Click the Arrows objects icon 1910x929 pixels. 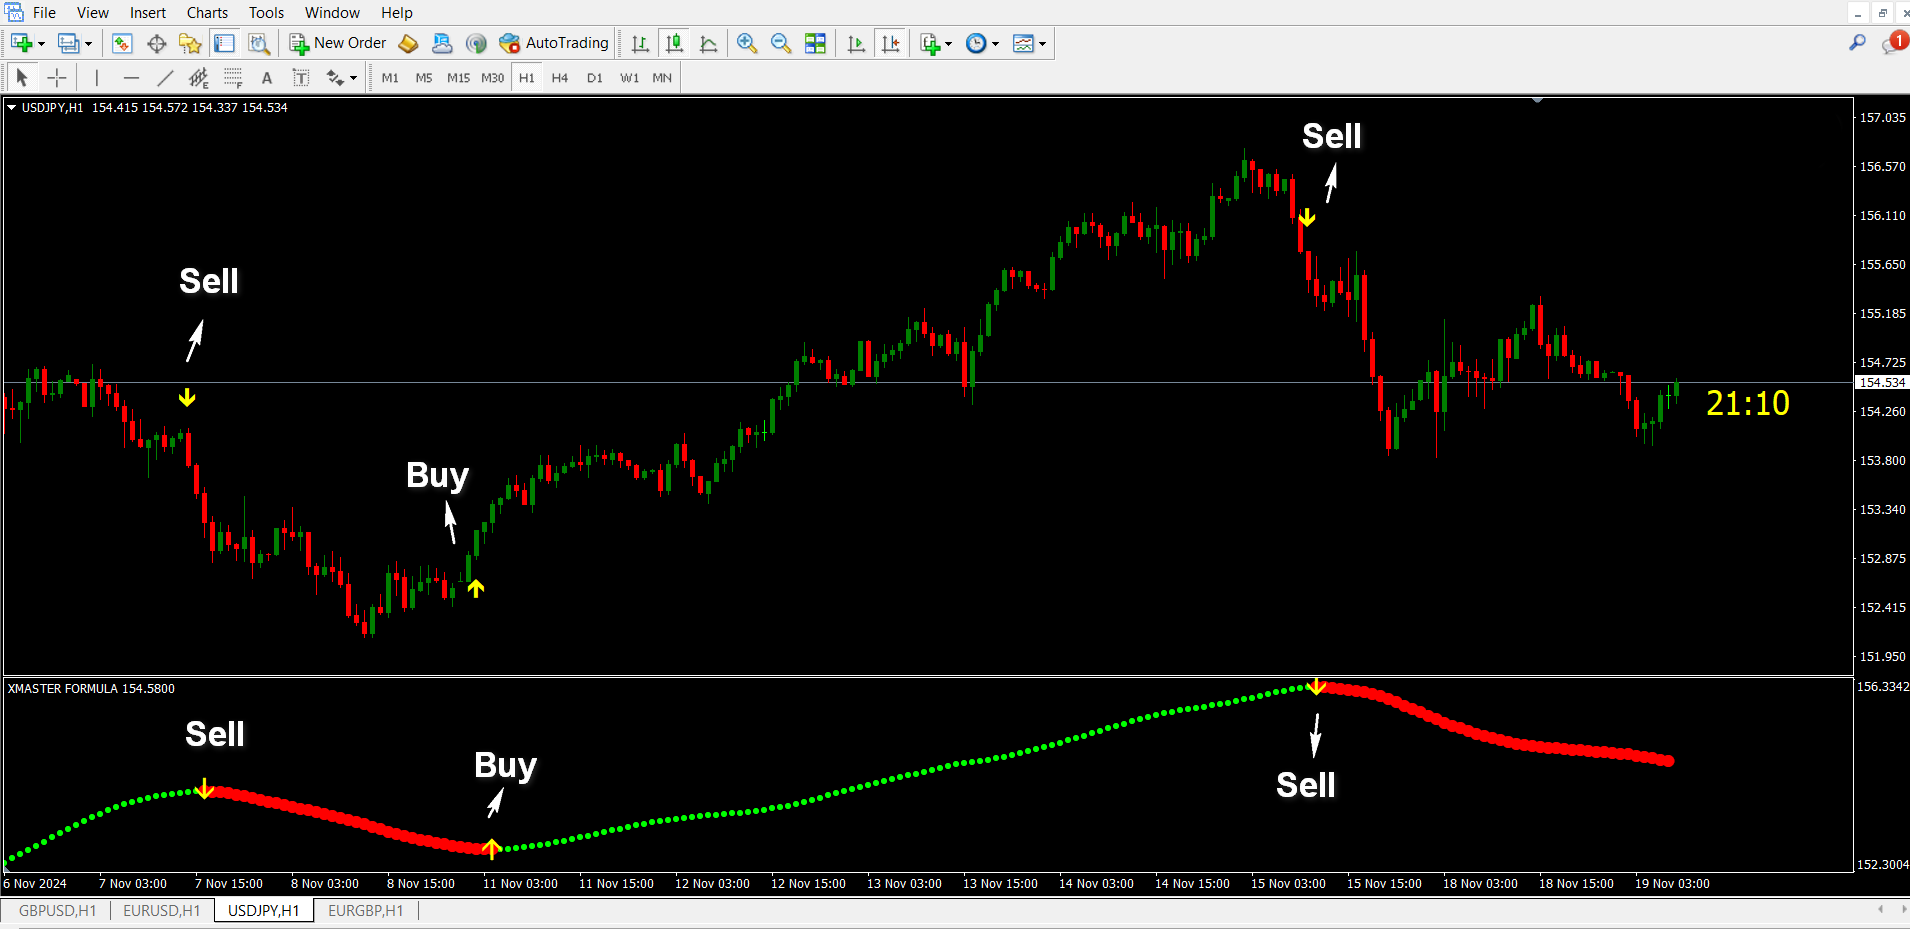point(335,77)
